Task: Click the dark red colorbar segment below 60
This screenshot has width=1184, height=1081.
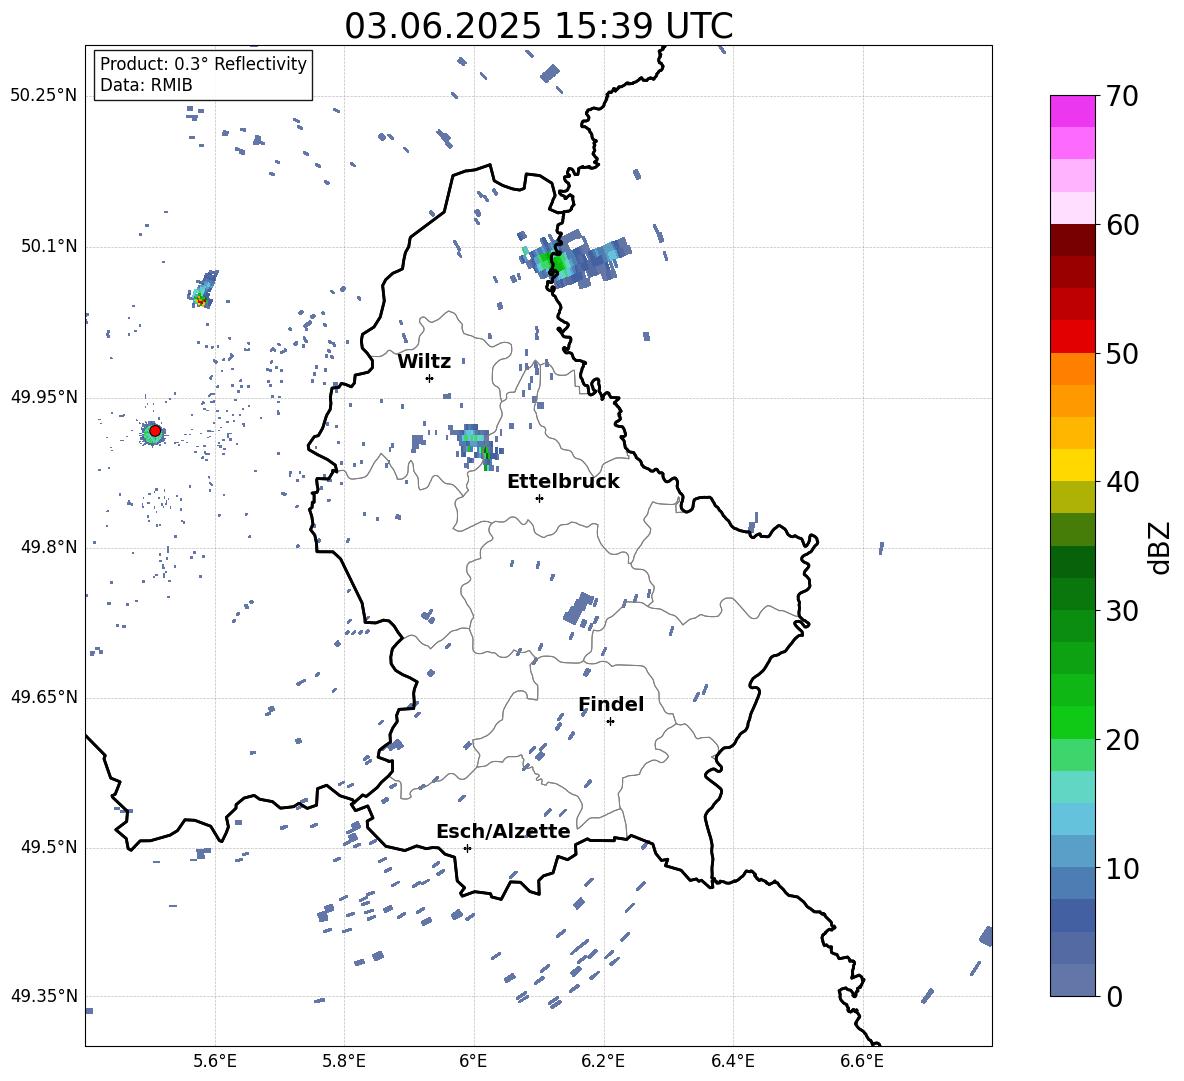Action: (1072, 240)
